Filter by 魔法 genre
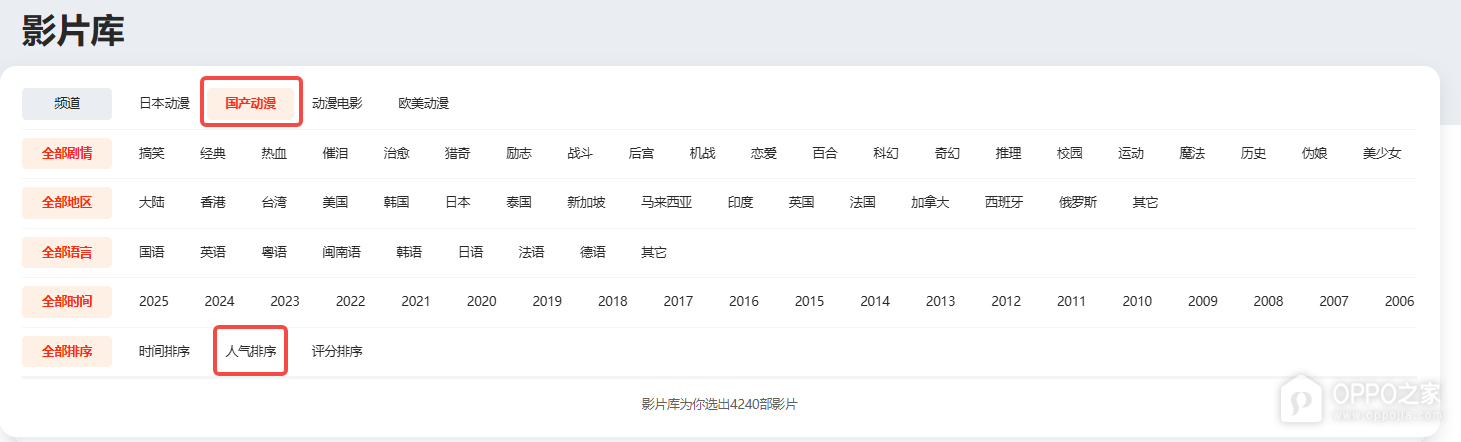Viewport: 1461px width, 442px height. (x=1192, y=153)
